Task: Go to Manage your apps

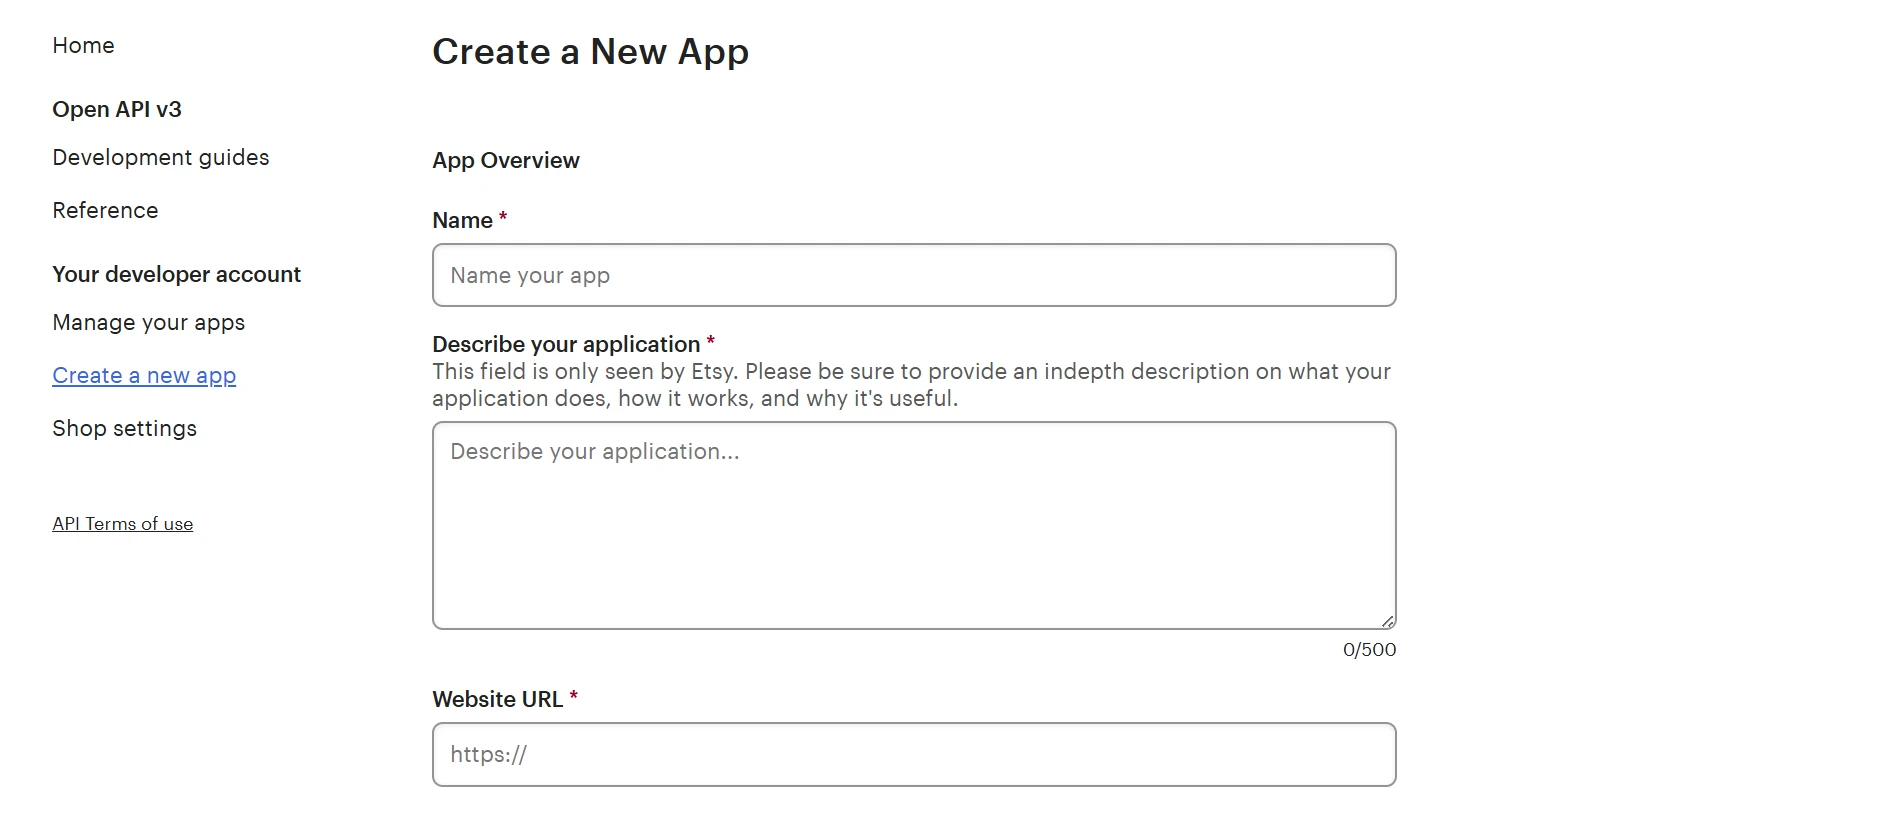Action: tap(148, 322)
